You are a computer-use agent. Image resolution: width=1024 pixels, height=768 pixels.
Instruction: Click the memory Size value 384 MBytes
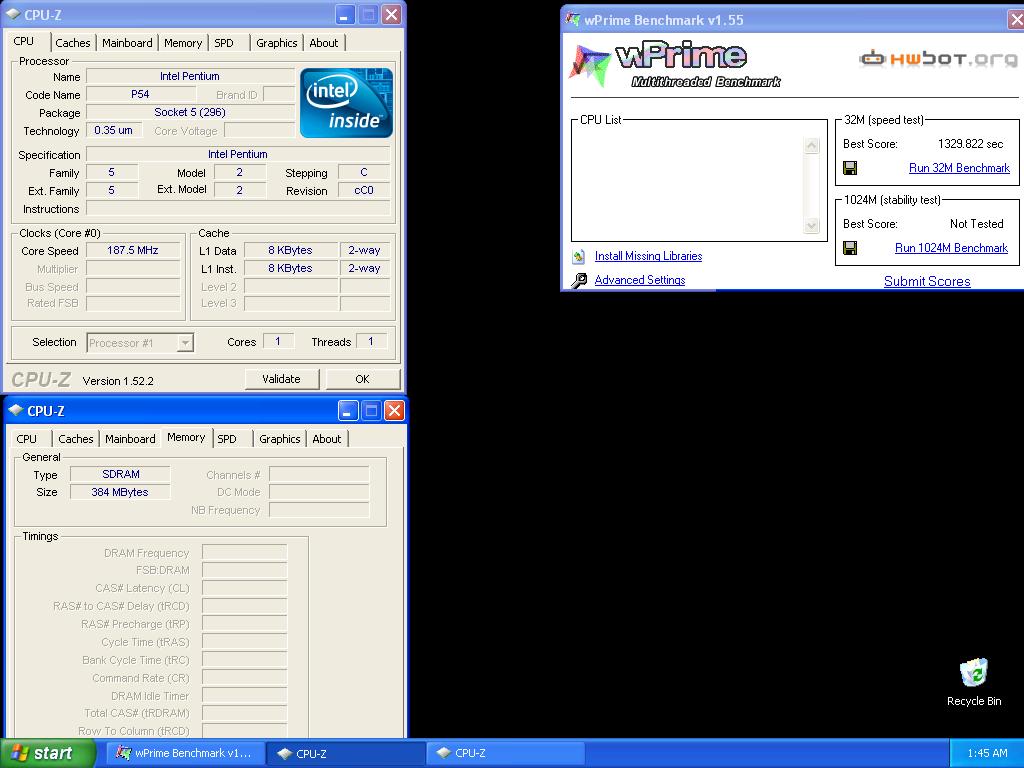121,492
